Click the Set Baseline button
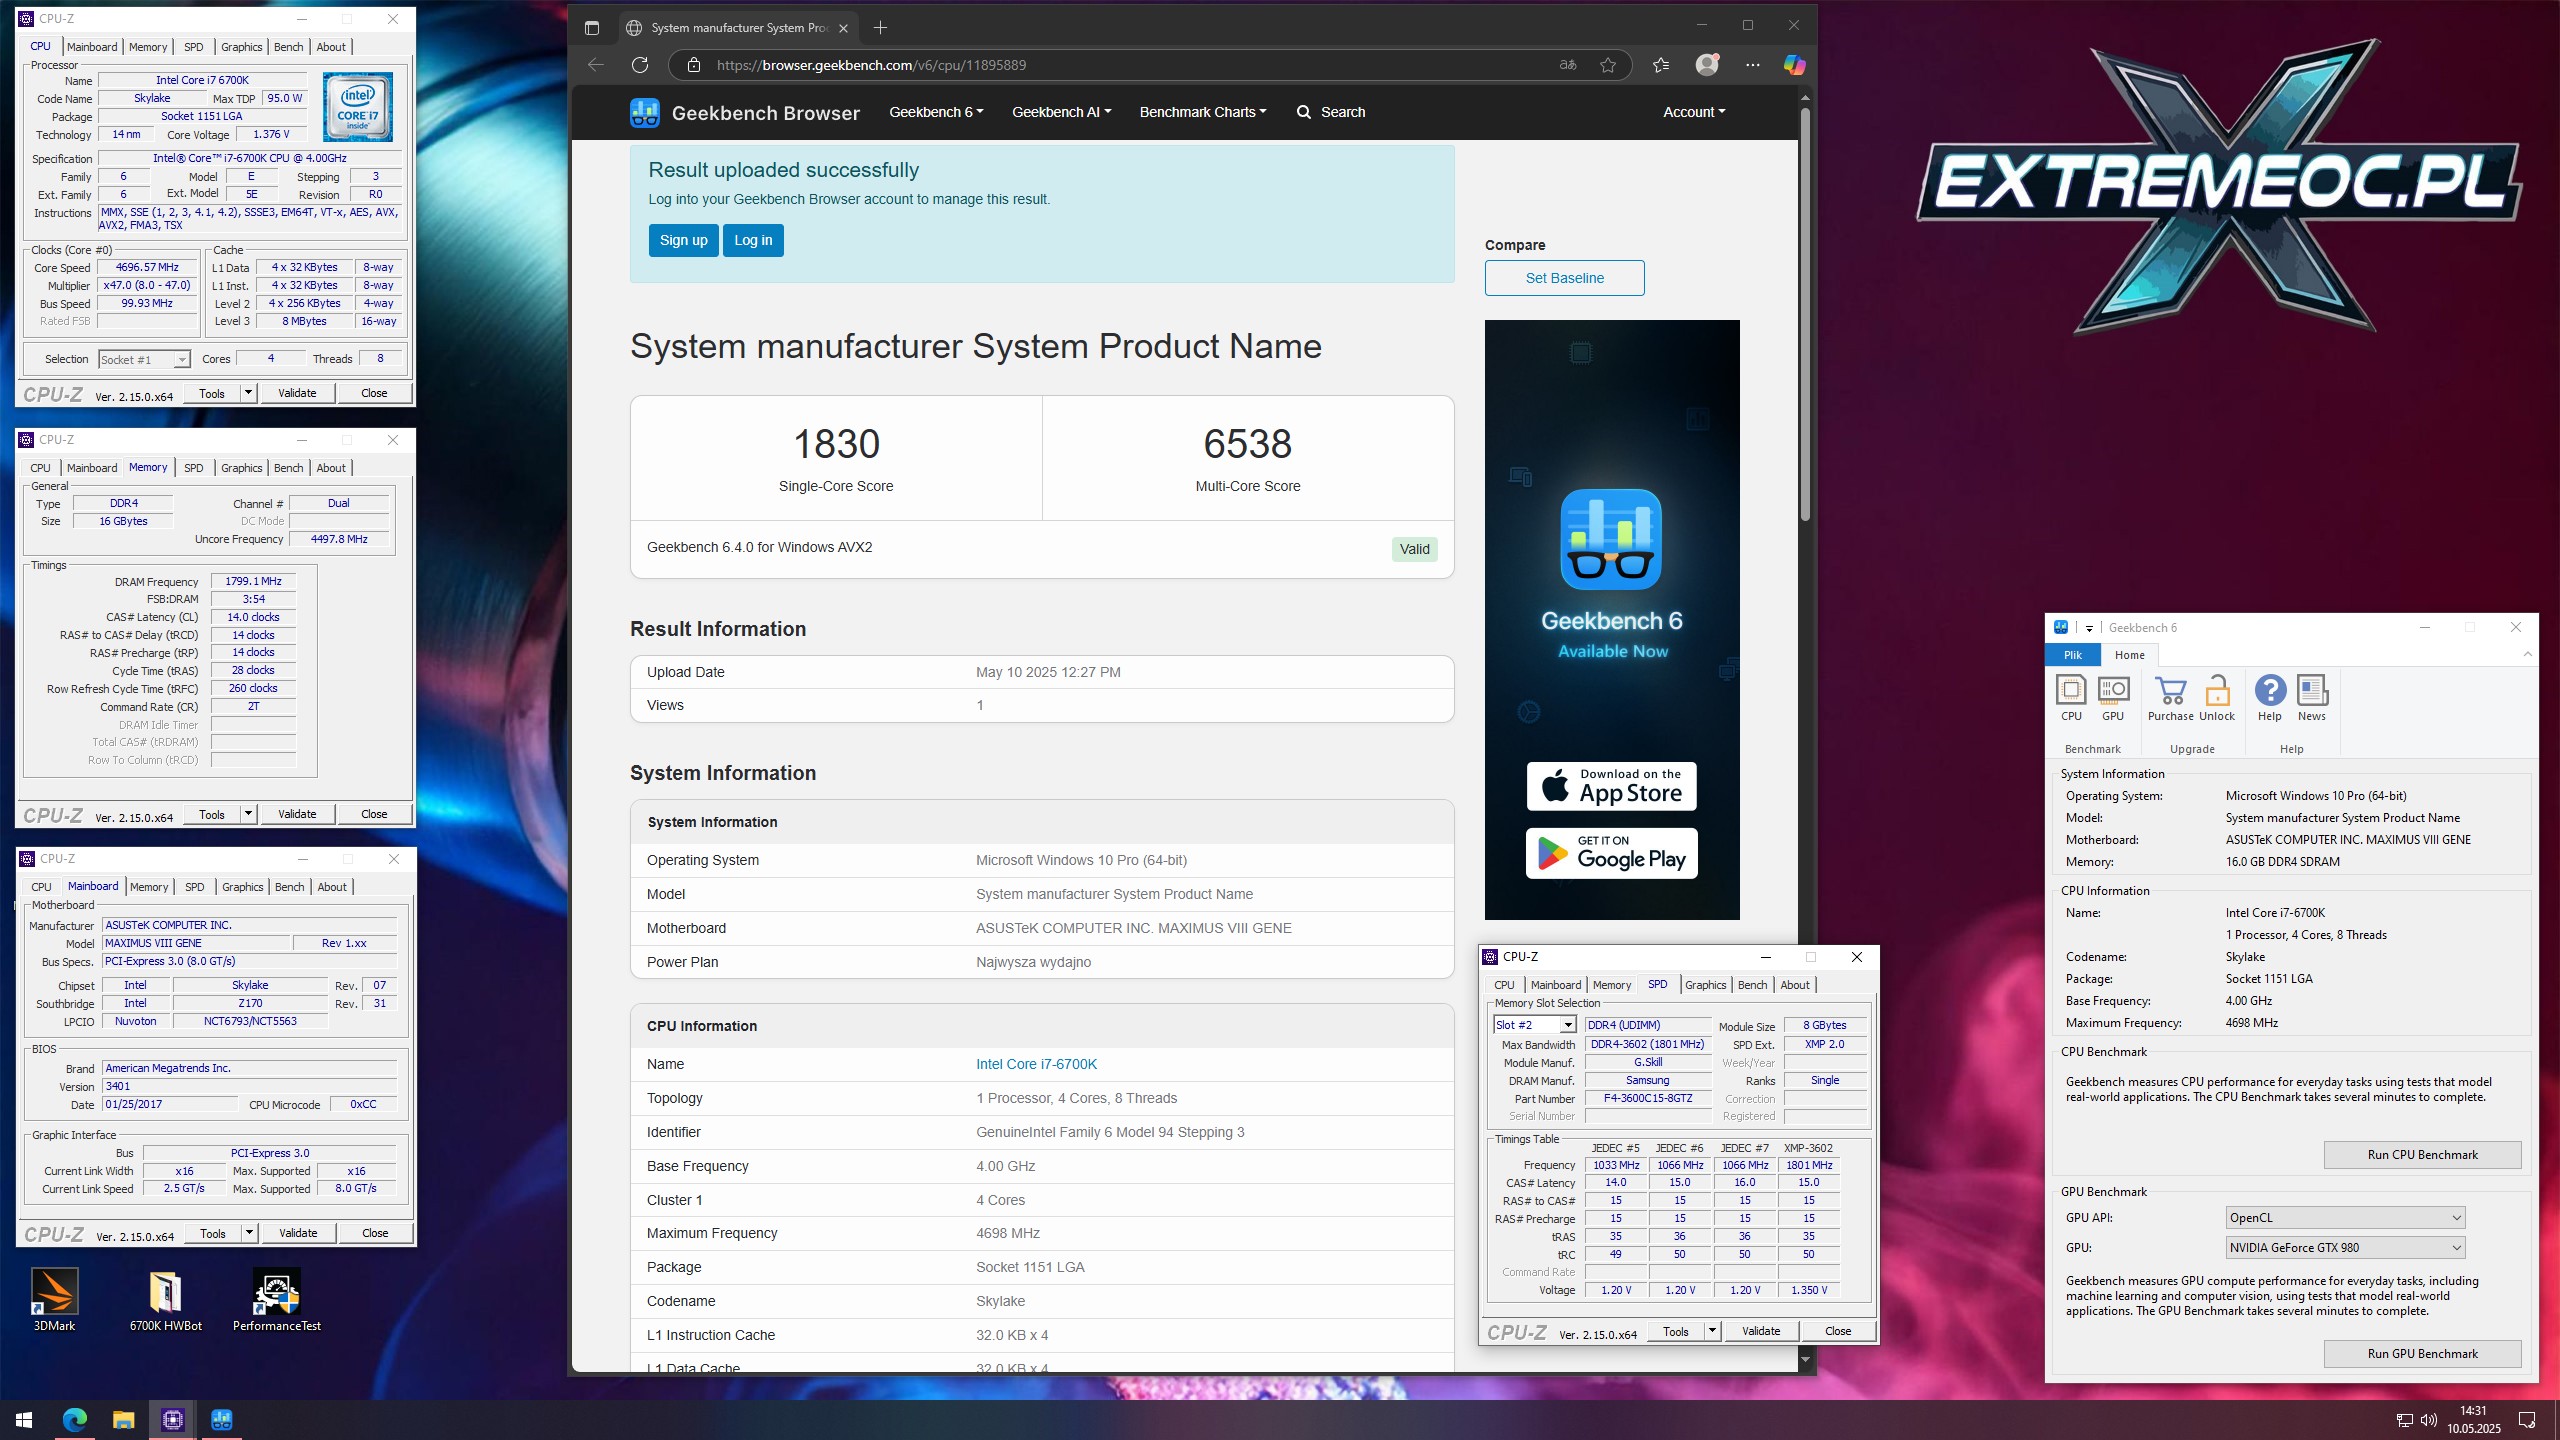Screen dimensions: 2560x1440 (1564, 278)
